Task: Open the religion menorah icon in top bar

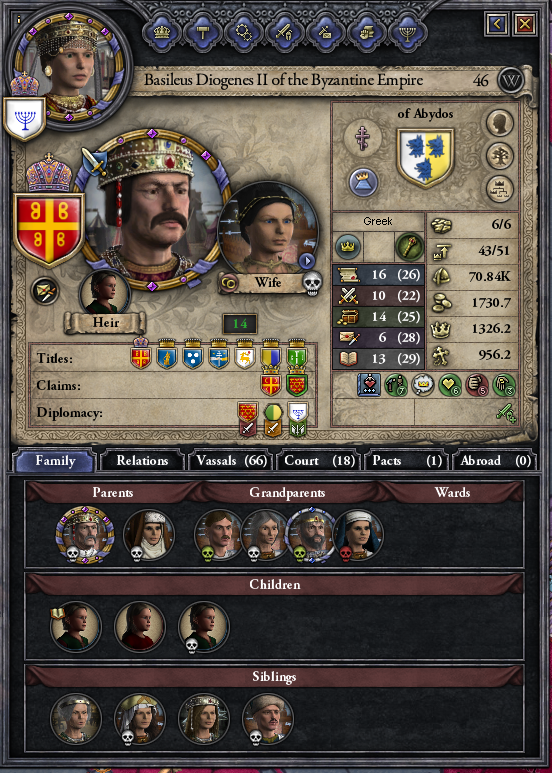Action: pos(407,33)
